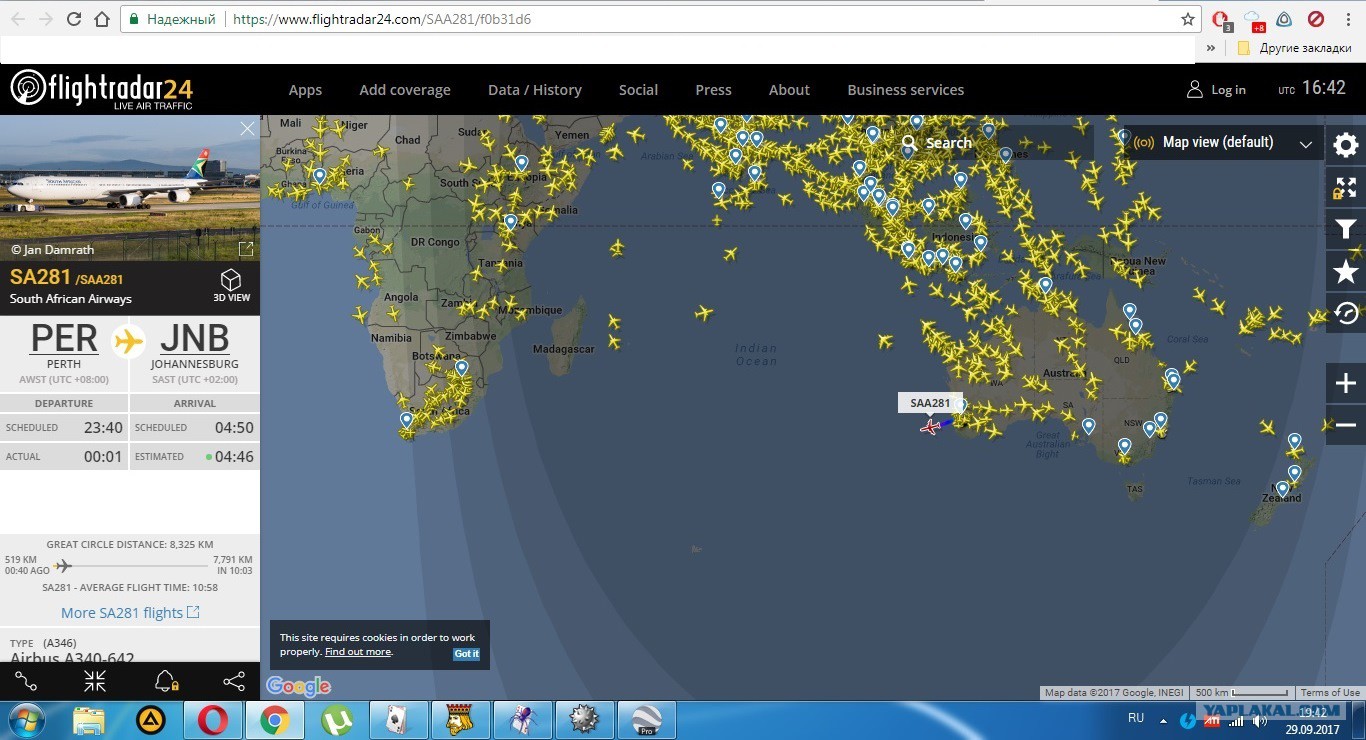This screenshot has height=740, width=1366.
Task: Click the JNB arrival airport code
Action: (x=194, y=339)
